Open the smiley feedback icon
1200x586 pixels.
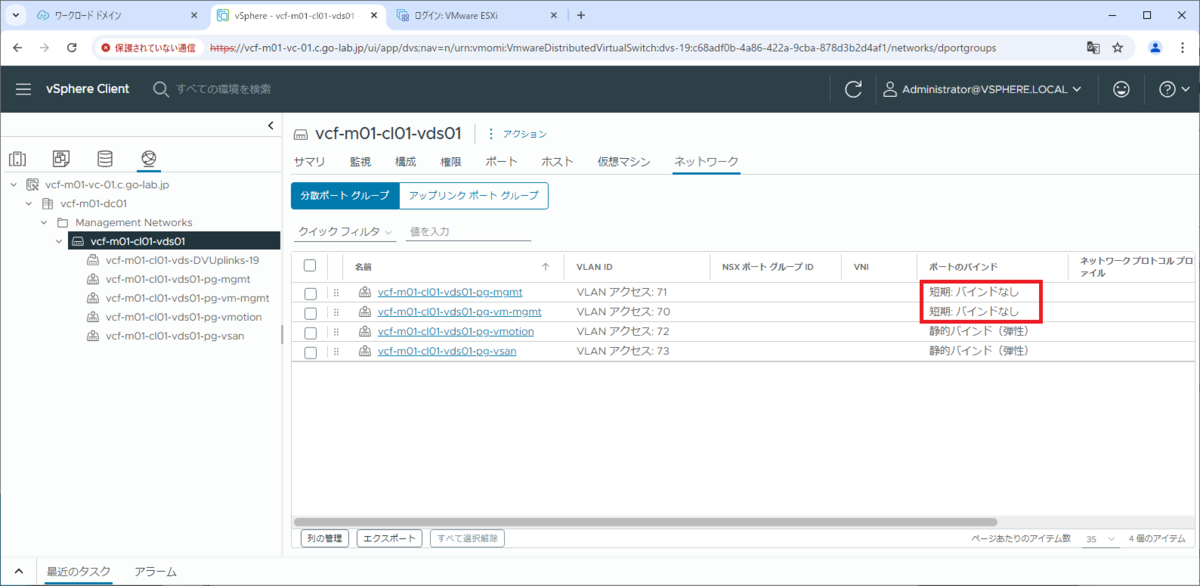pos(1121,89)
